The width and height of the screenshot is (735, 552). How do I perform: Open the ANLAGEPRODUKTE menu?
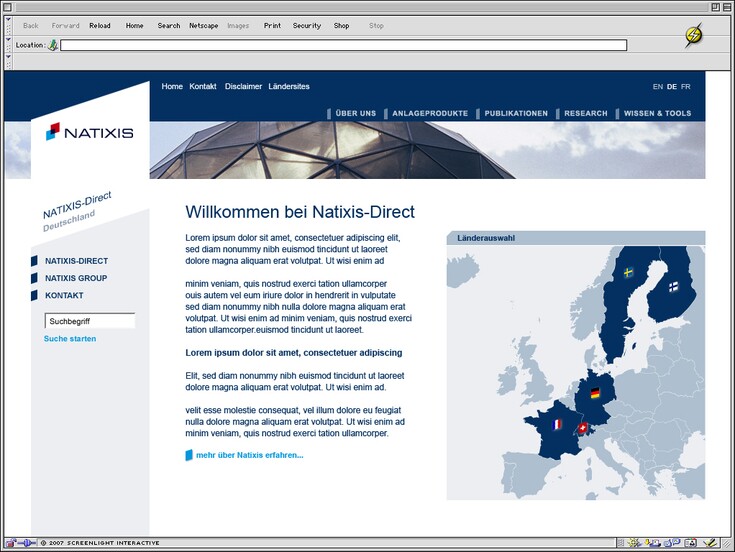(x=430, y=113)
